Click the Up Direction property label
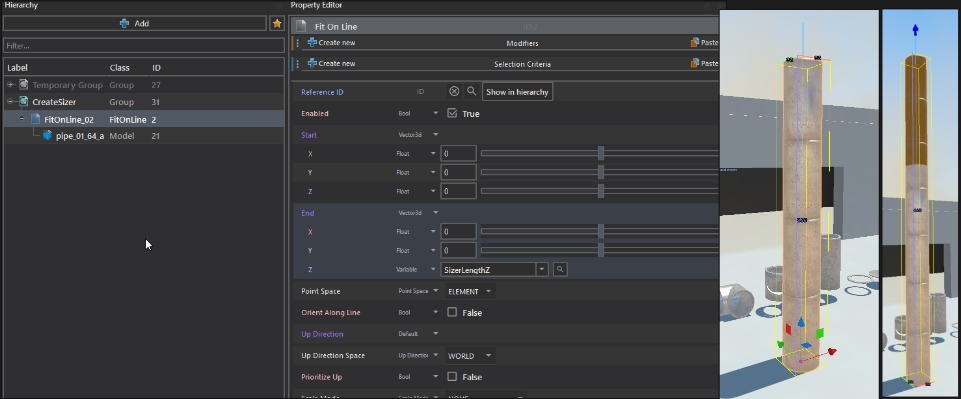Viewport: 961px width, 399px height. tap(322, 334)
